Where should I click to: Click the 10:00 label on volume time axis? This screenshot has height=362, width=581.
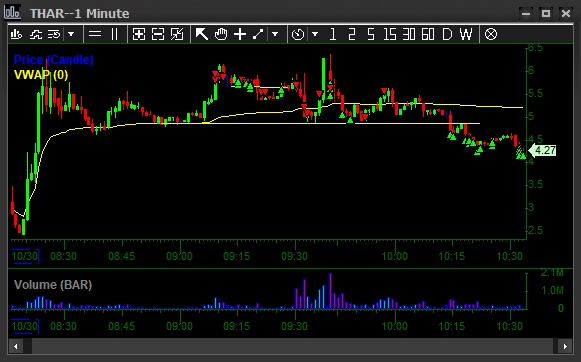394,326
